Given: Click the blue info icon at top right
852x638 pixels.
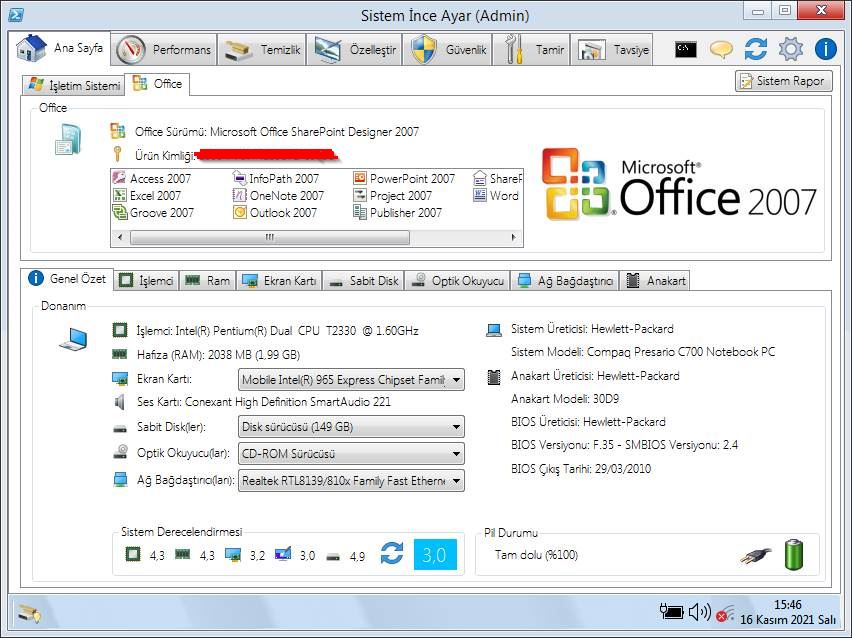Looking at the screenshot, I should (825, 49).
